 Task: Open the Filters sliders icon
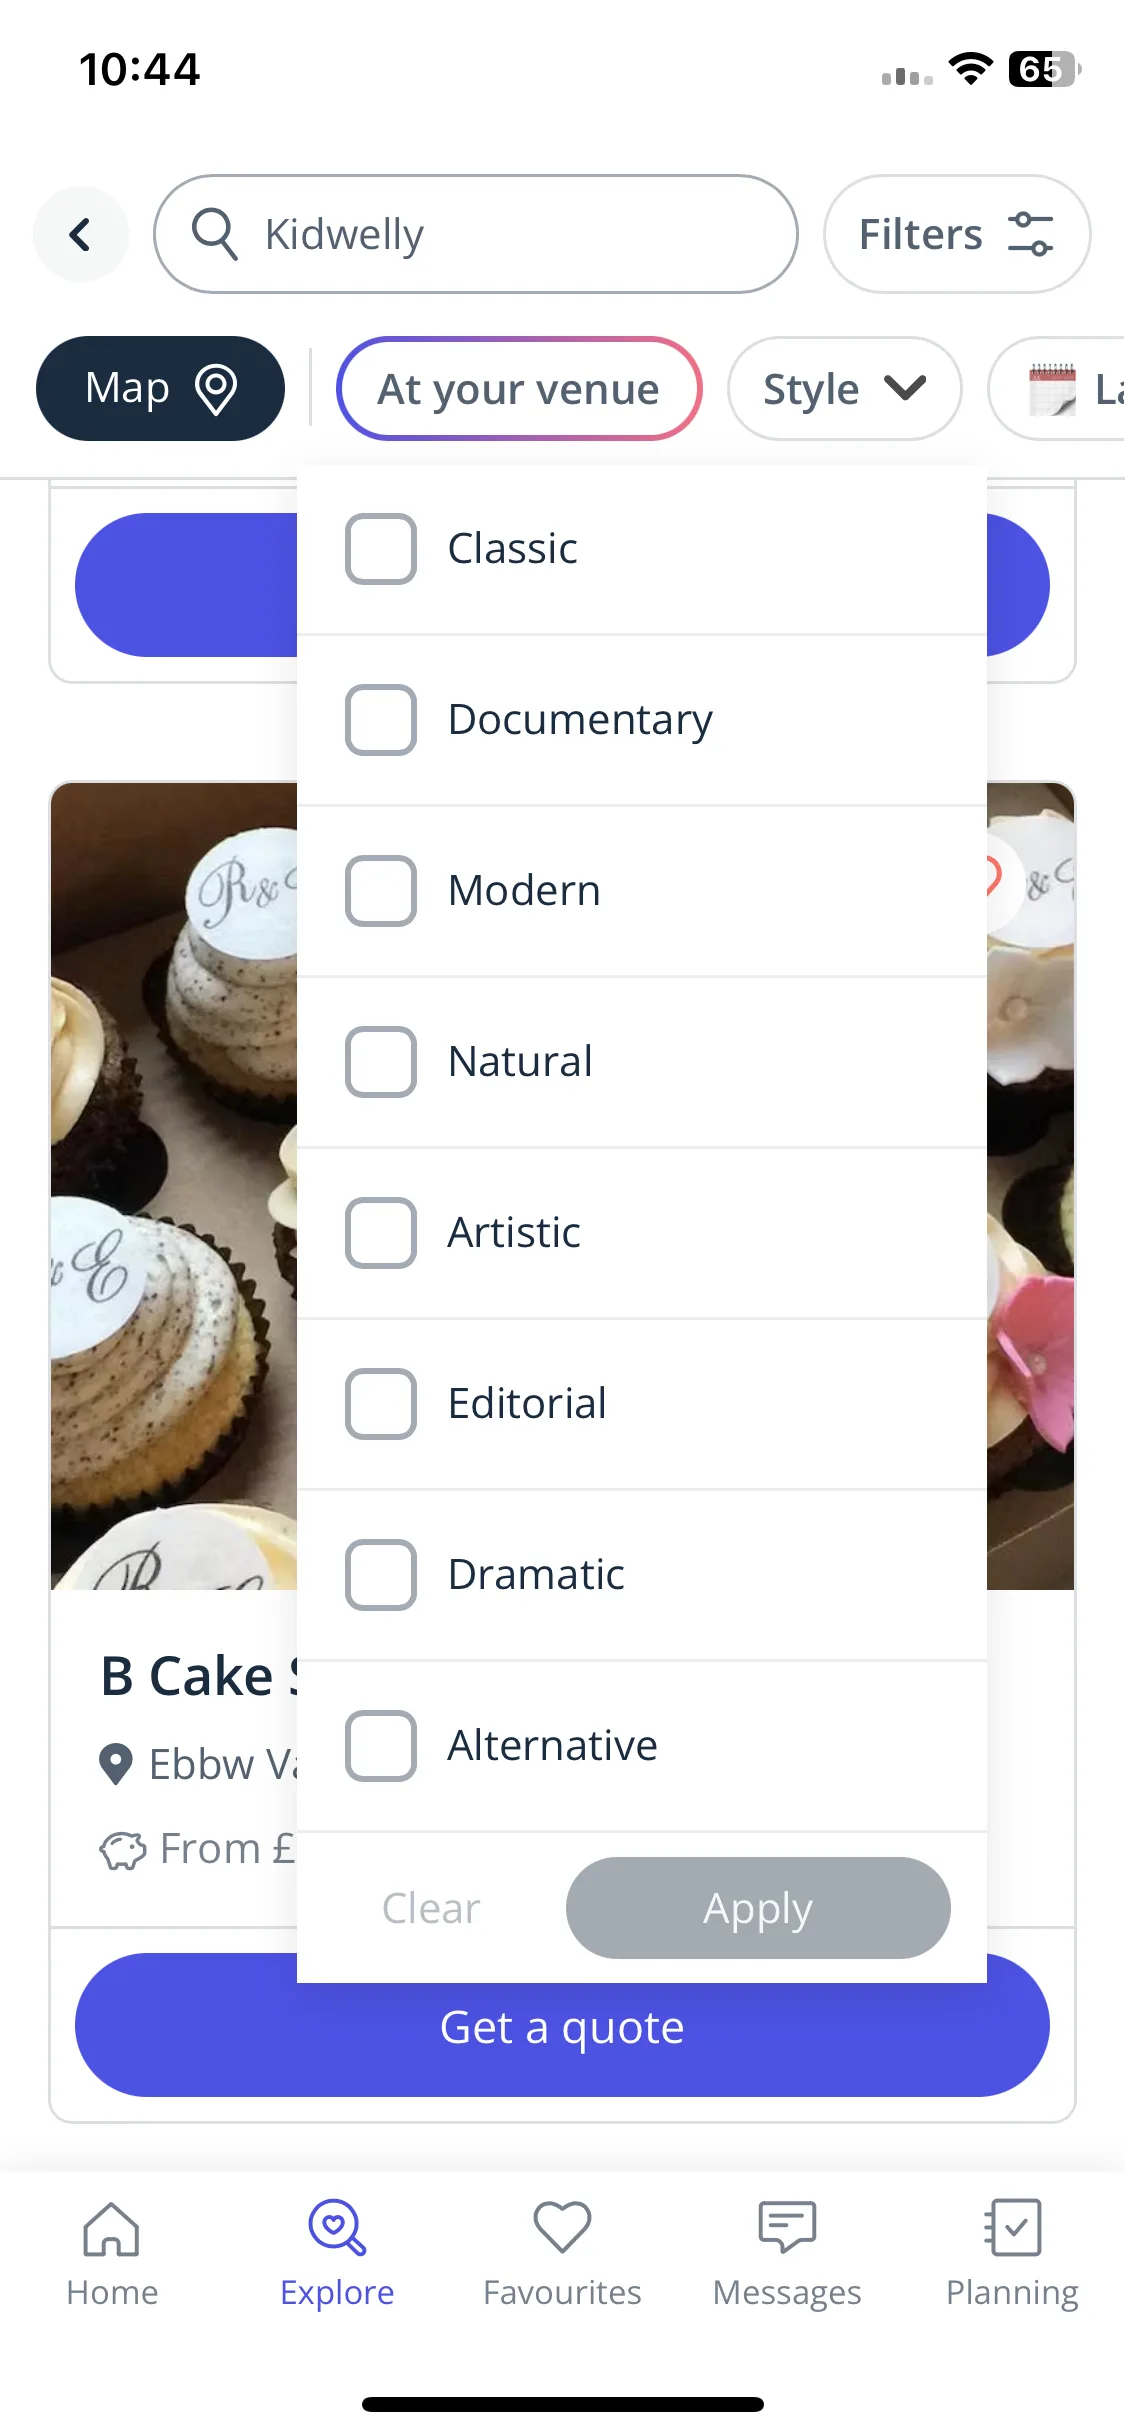coord(1030,234)
